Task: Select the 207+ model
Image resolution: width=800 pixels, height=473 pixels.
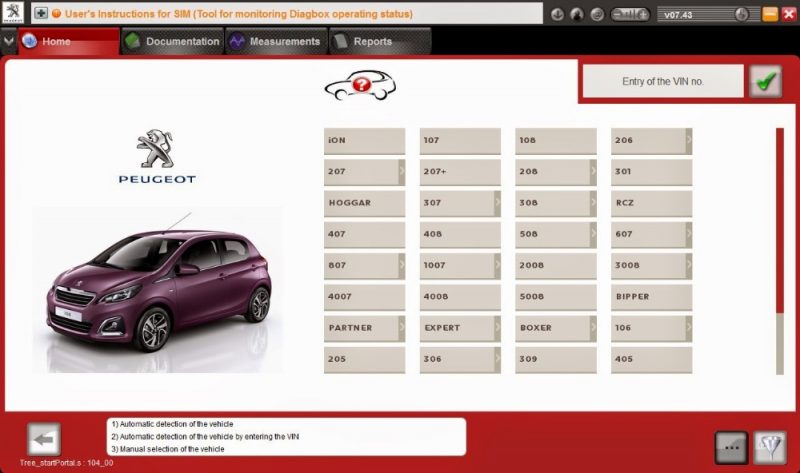Action: pos(460,171)
